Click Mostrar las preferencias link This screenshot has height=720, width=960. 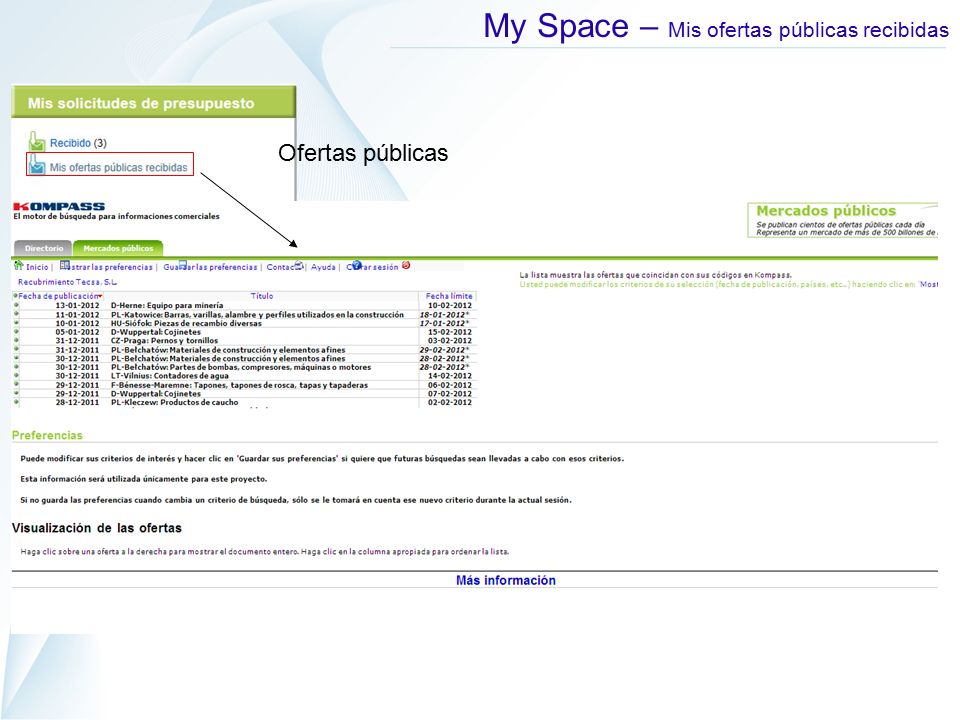click(111, 267)
